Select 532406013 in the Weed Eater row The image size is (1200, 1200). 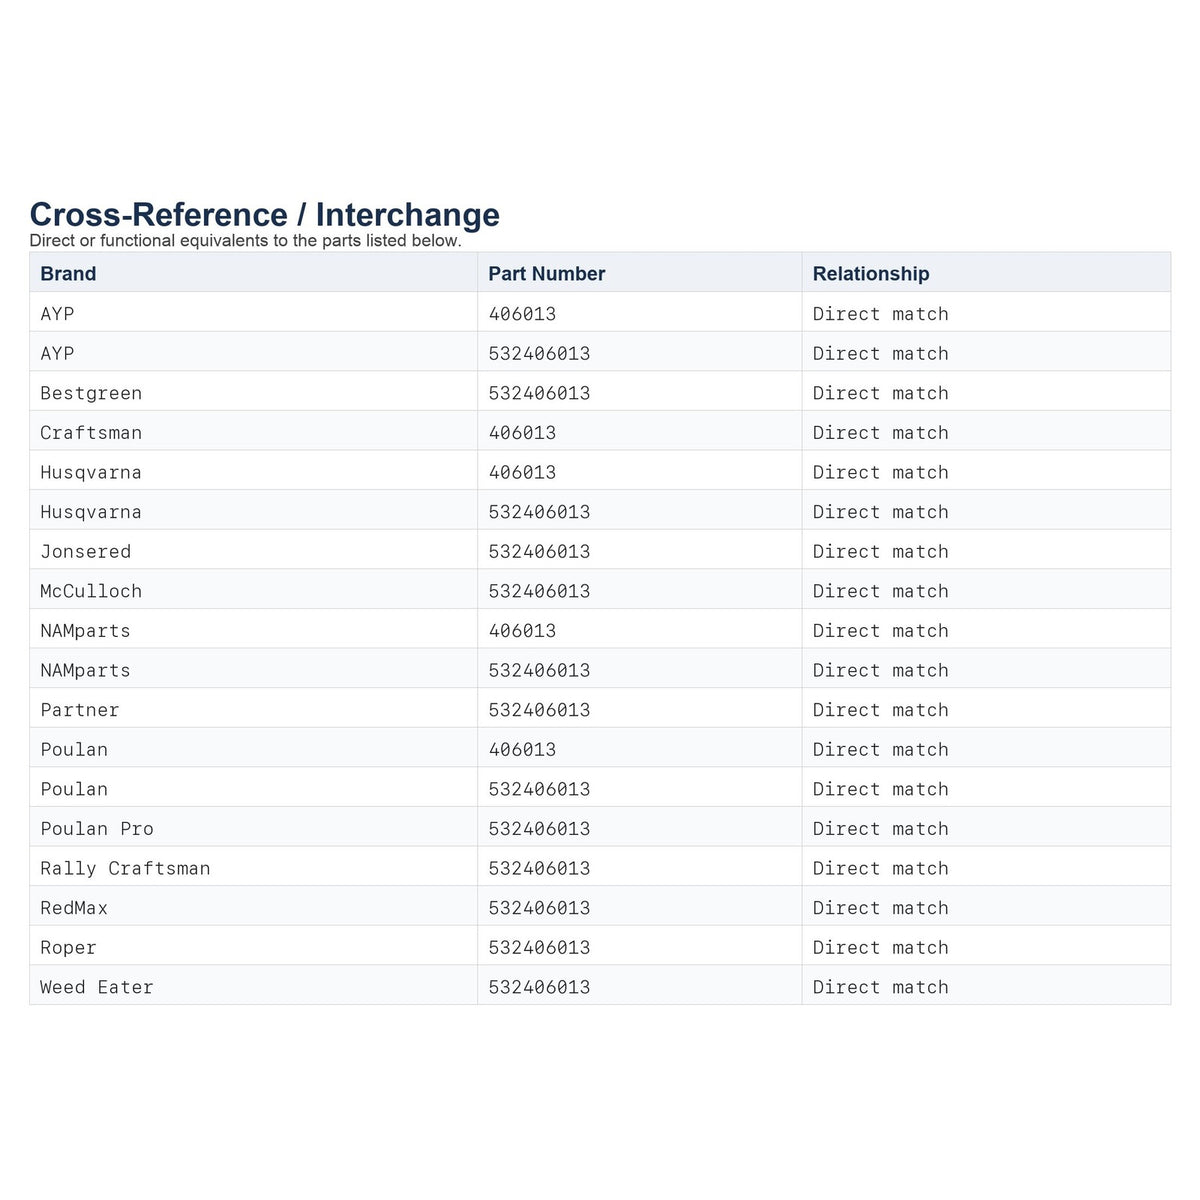(x=539, y=987)
